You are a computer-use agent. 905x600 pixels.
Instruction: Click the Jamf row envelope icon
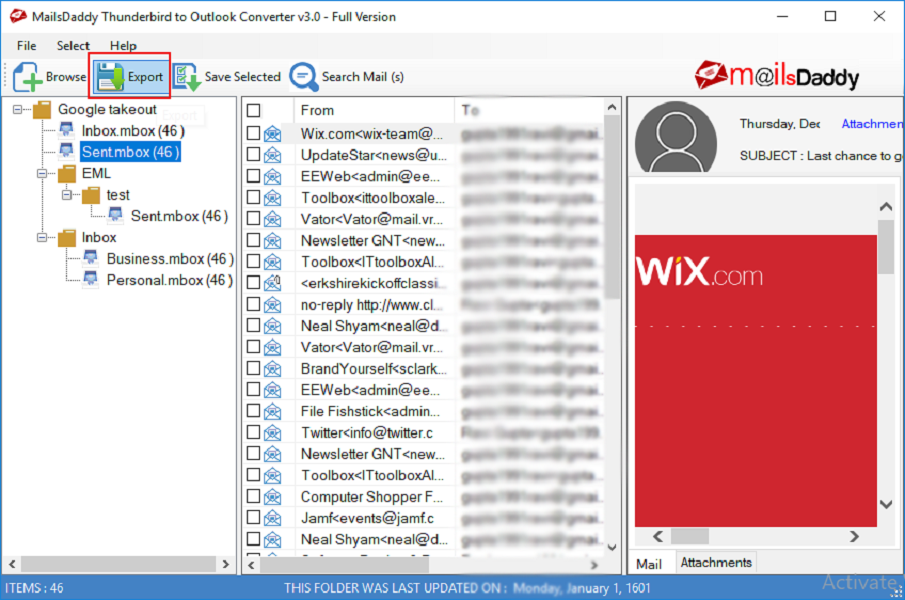click(x=272, y=519)
